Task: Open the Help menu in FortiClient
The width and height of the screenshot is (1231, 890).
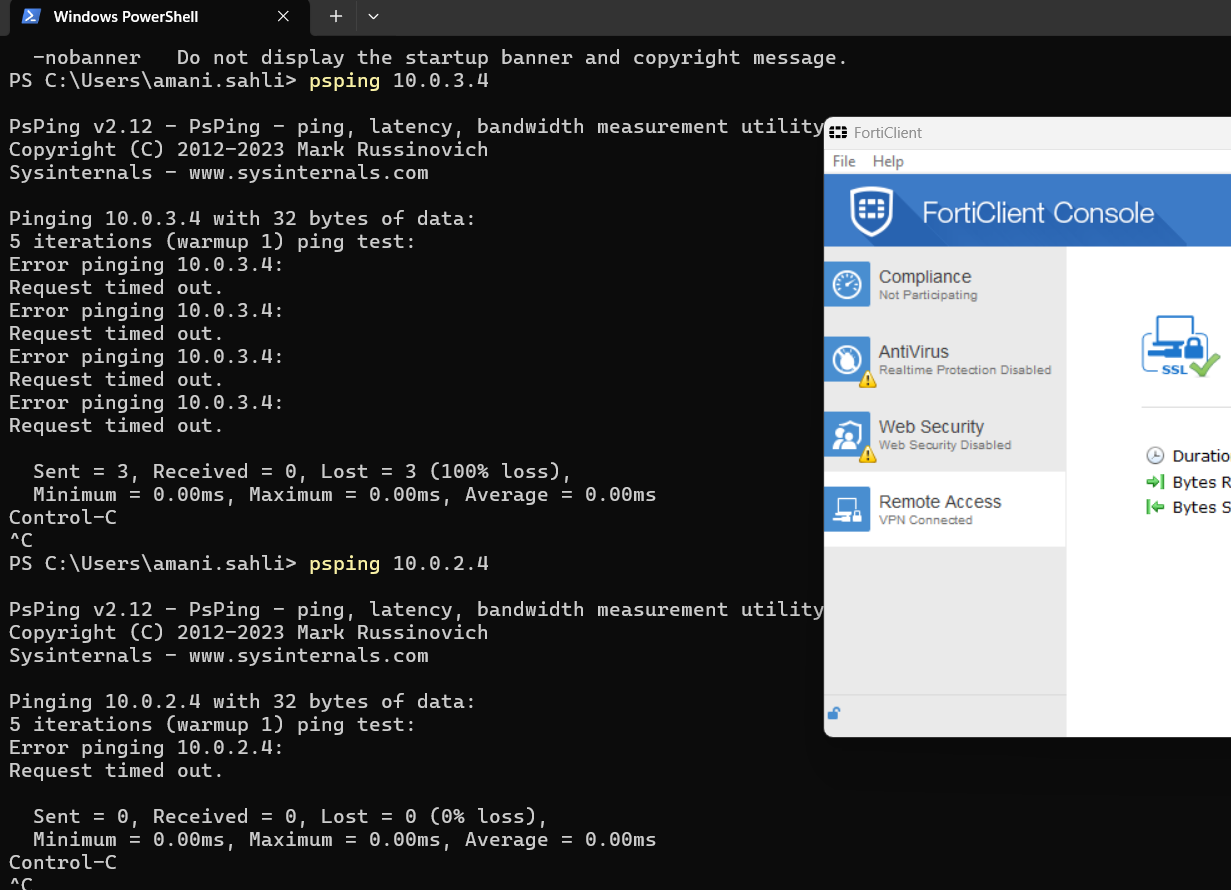Action: coord(888,161)
